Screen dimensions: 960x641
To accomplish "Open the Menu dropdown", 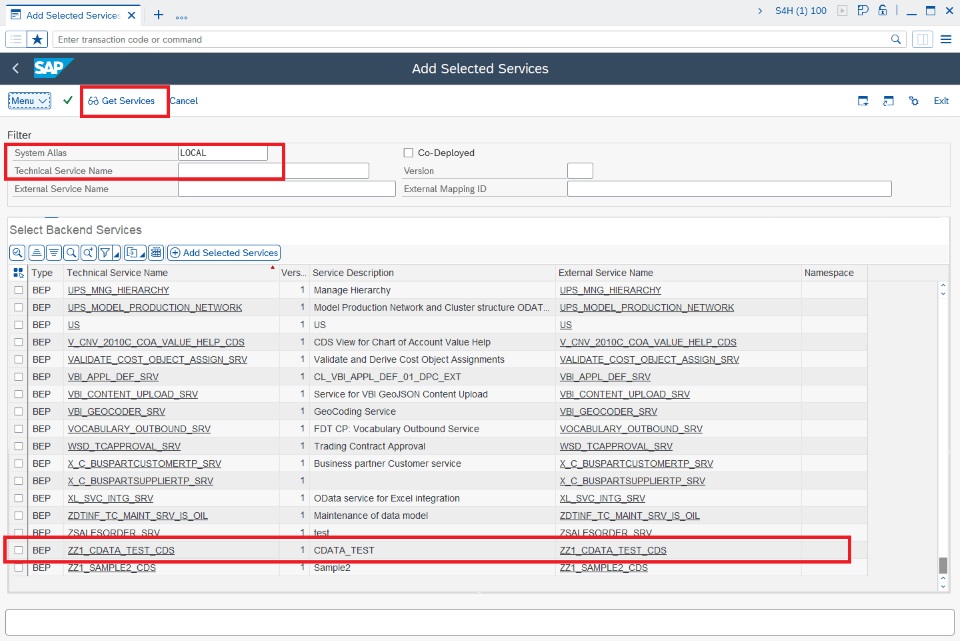I will pos(27,101).
